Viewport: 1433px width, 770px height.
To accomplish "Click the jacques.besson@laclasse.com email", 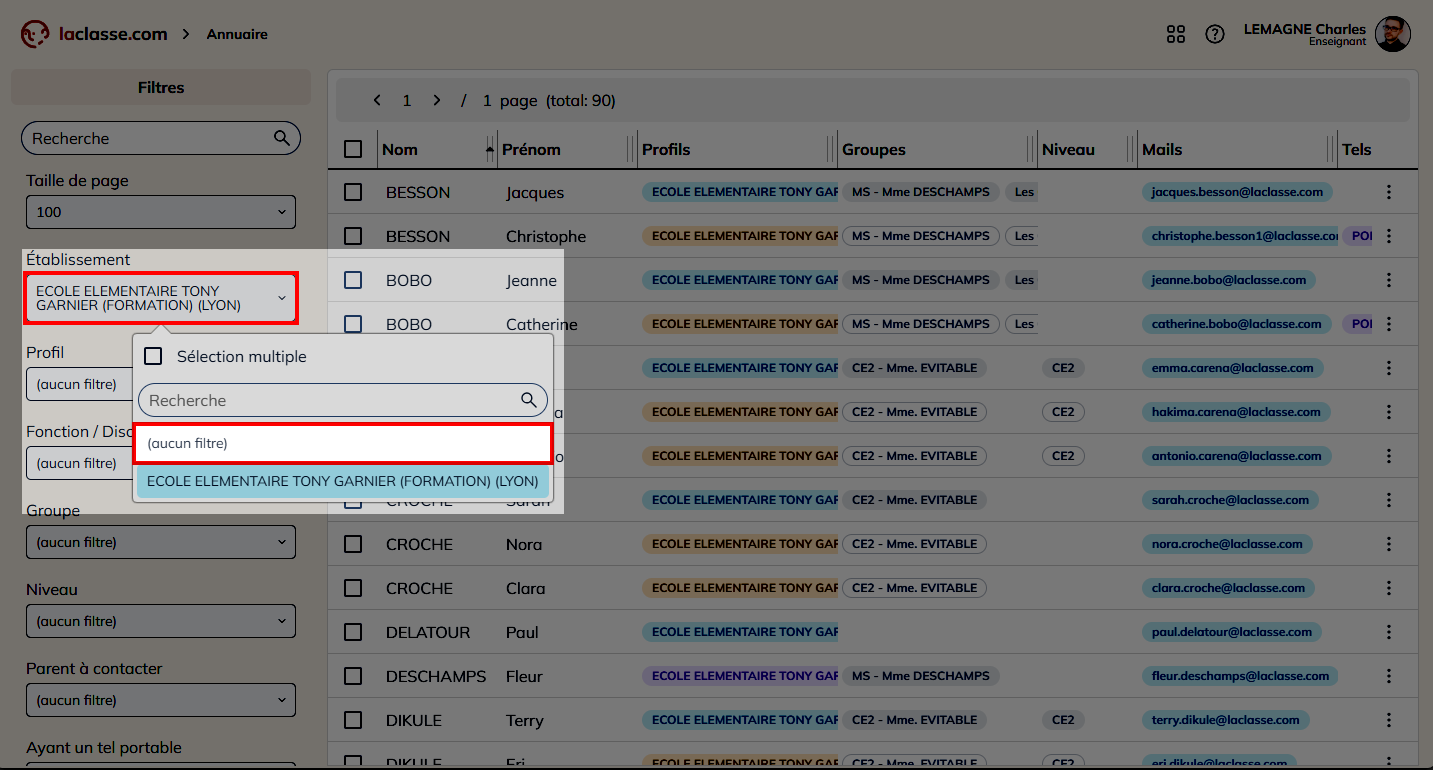I will tap(1236, 192).
